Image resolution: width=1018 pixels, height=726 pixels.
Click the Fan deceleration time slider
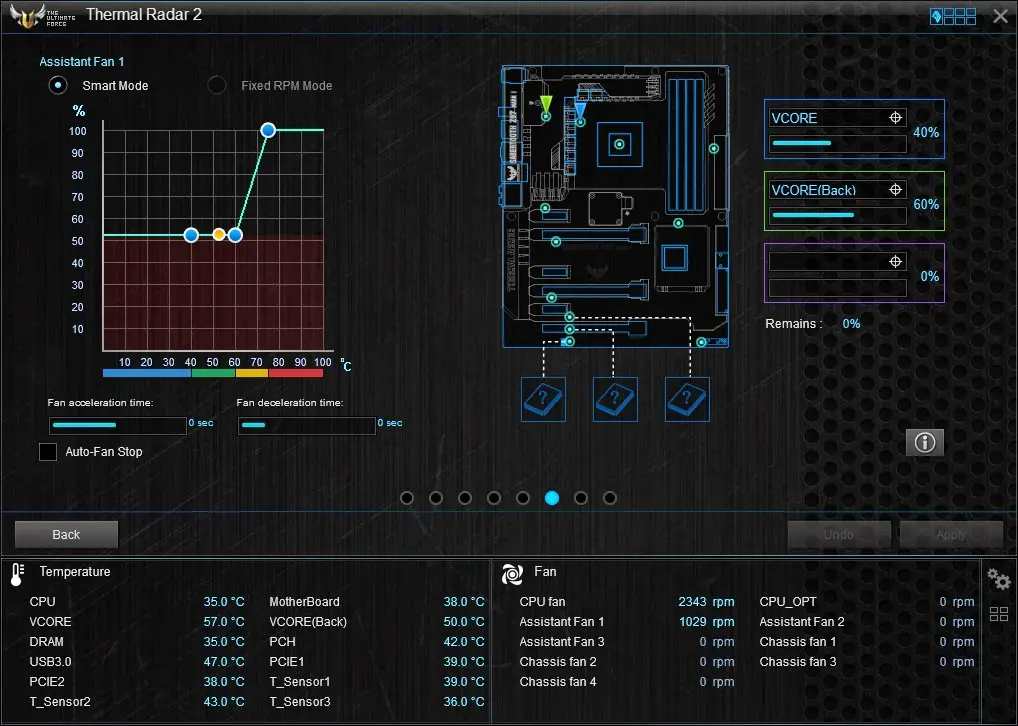pos(306,425)
